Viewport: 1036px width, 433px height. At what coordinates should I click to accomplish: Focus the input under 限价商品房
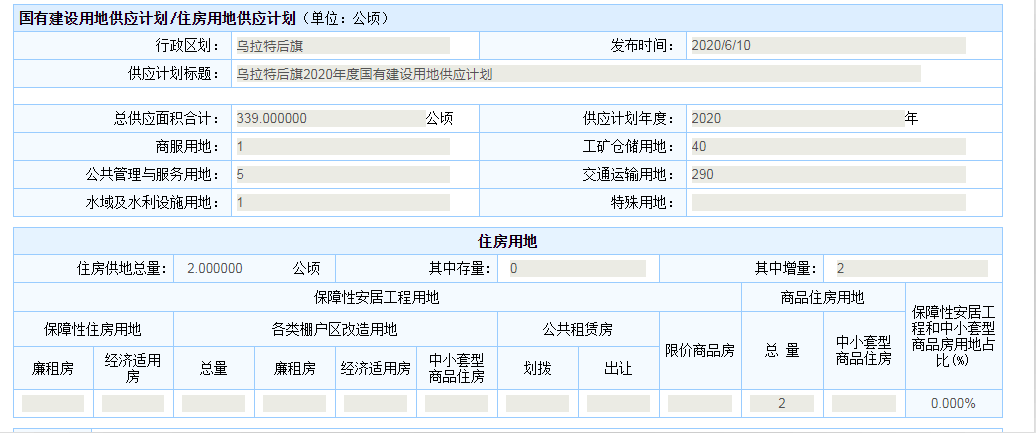coord(700,404)
